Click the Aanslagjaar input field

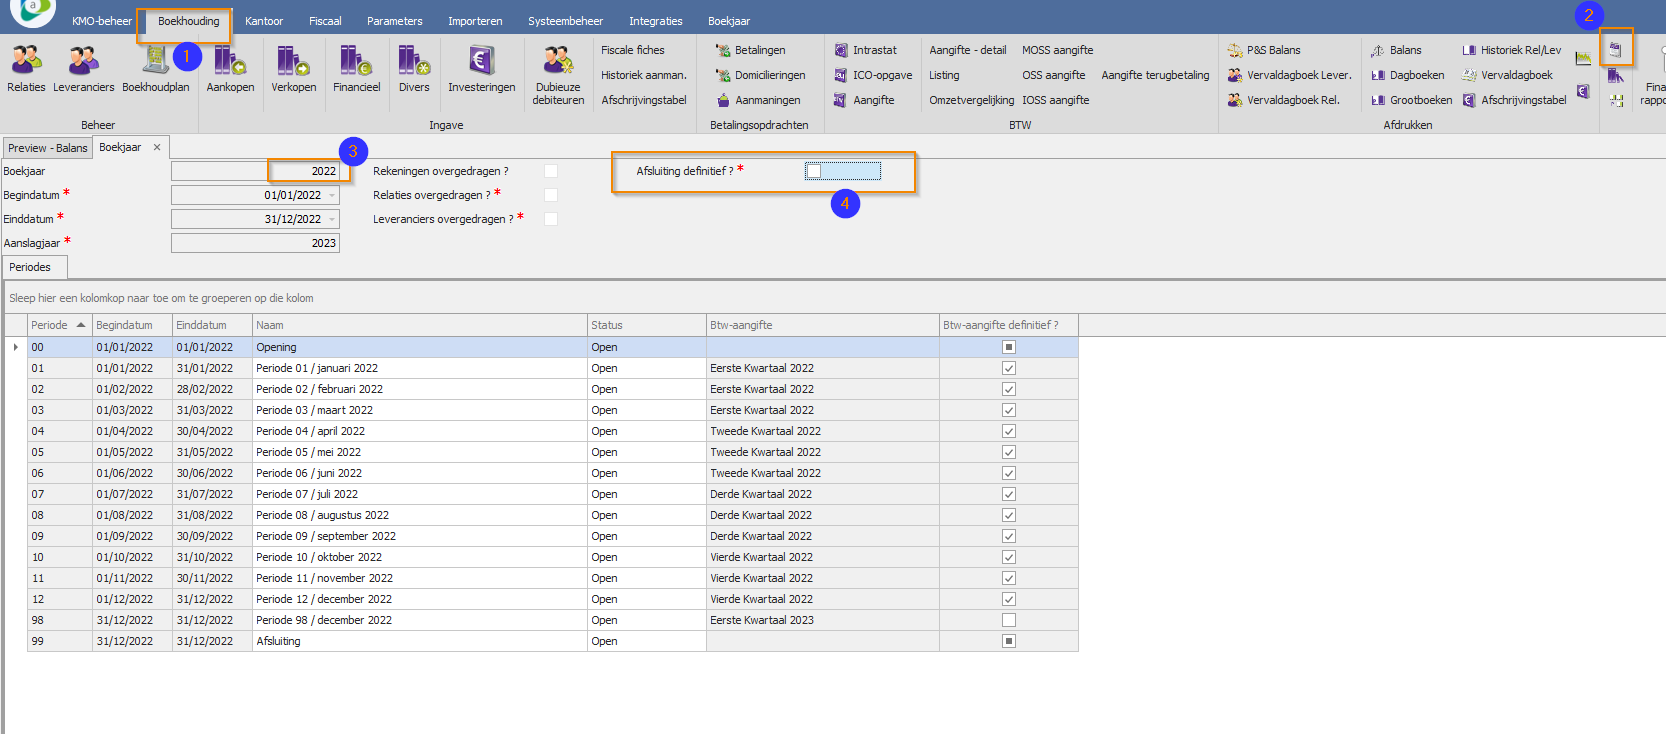(x=255, y=243)
